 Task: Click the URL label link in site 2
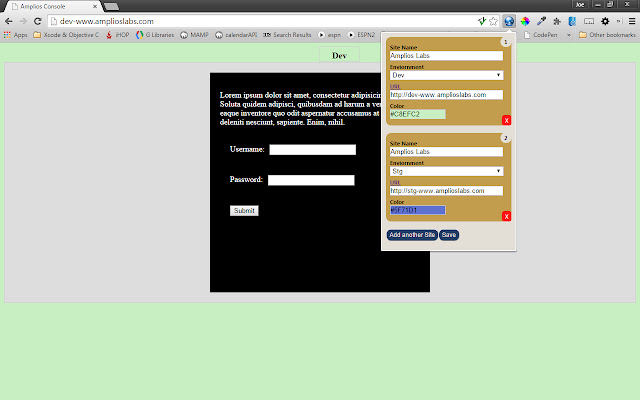pyautogui.click(x=395, y=182)
